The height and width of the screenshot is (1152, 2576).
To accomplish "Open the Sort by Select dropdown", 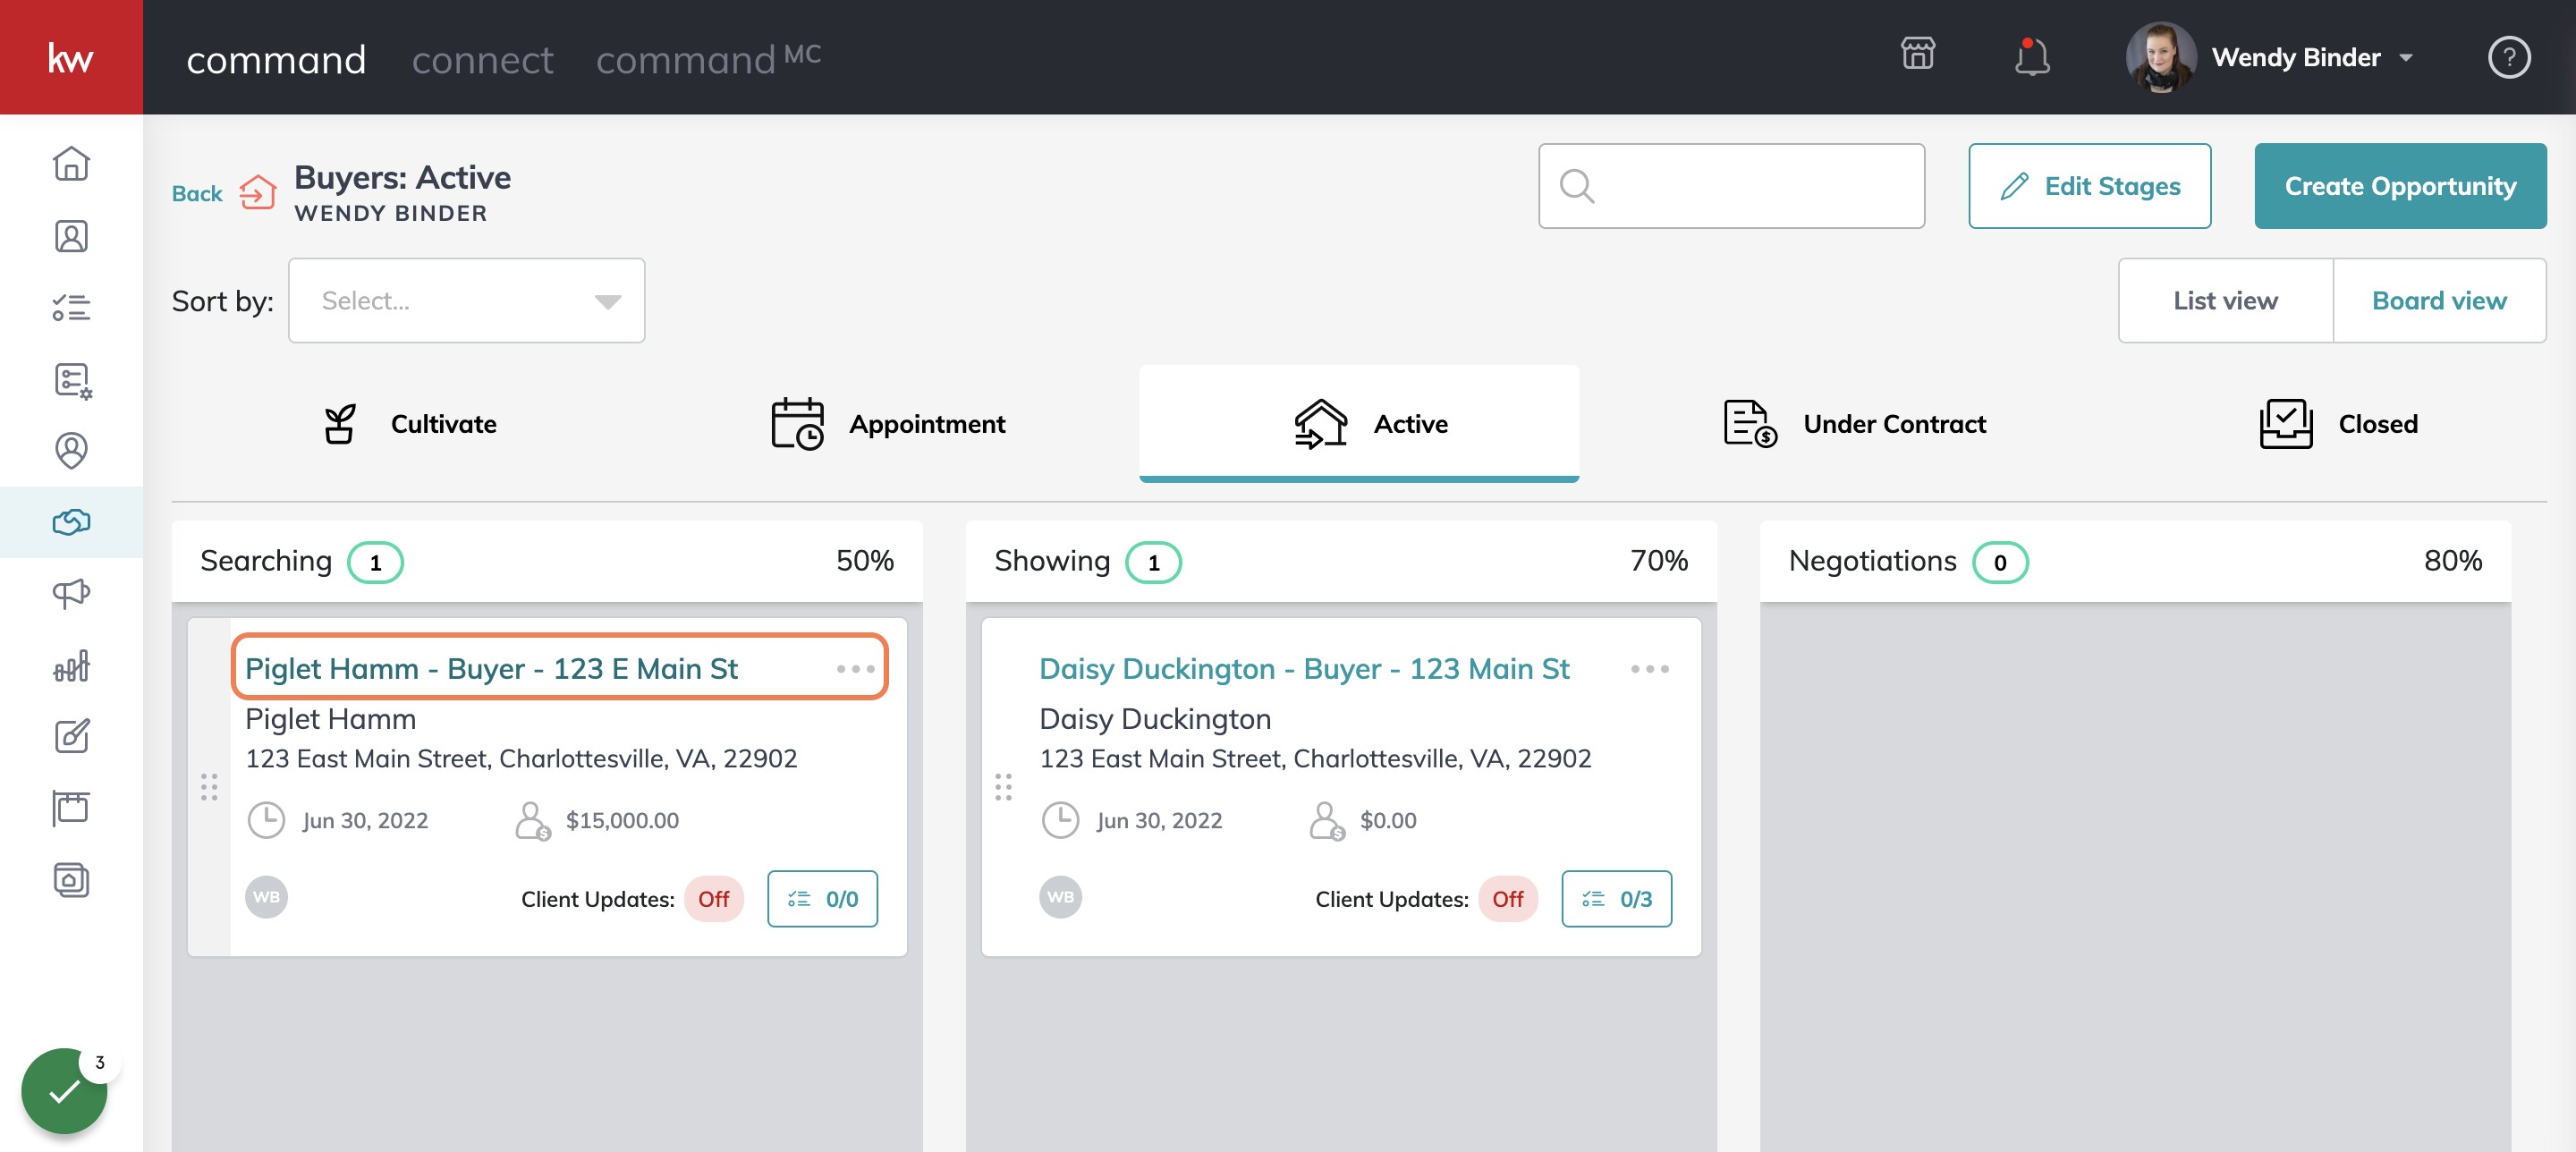I will (466, 301).
